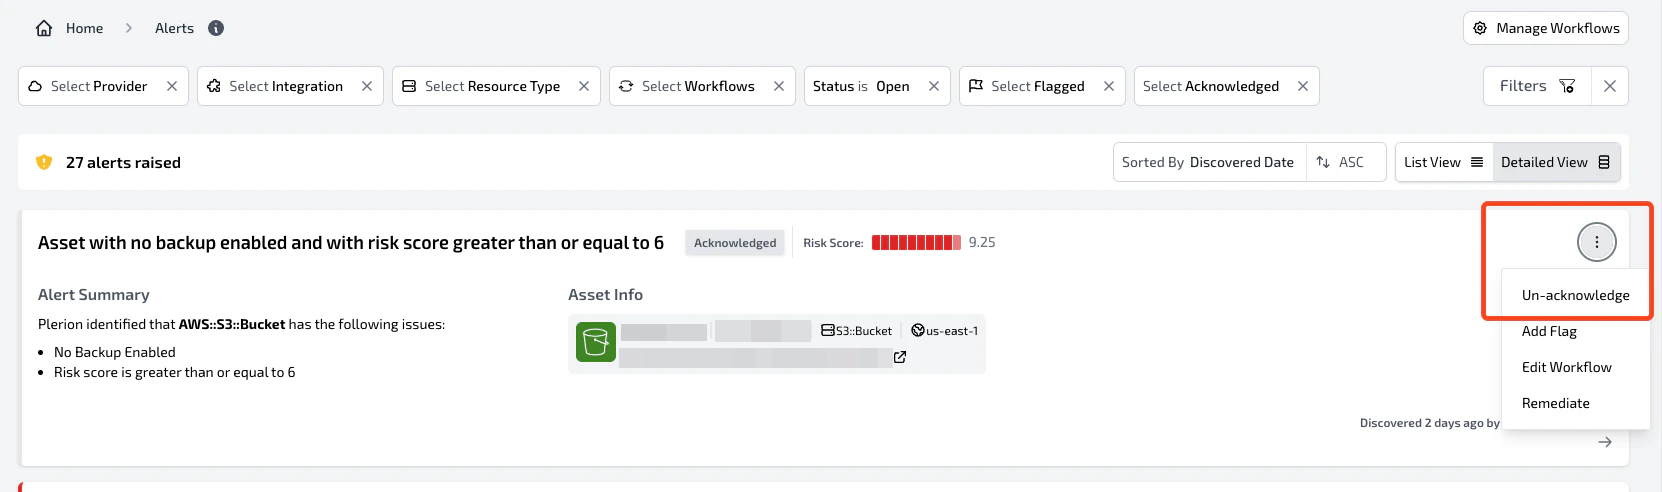
Task: Switch to Detailed View
Action: [1556, 162]
